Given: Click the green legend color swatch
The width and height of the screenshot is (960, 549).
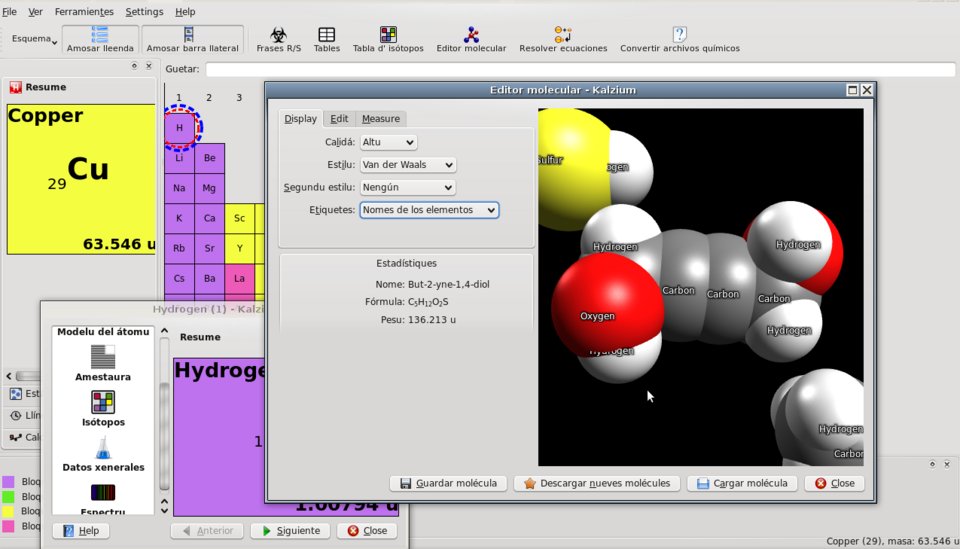Looking at the screenshot, I should coord(8,496).
